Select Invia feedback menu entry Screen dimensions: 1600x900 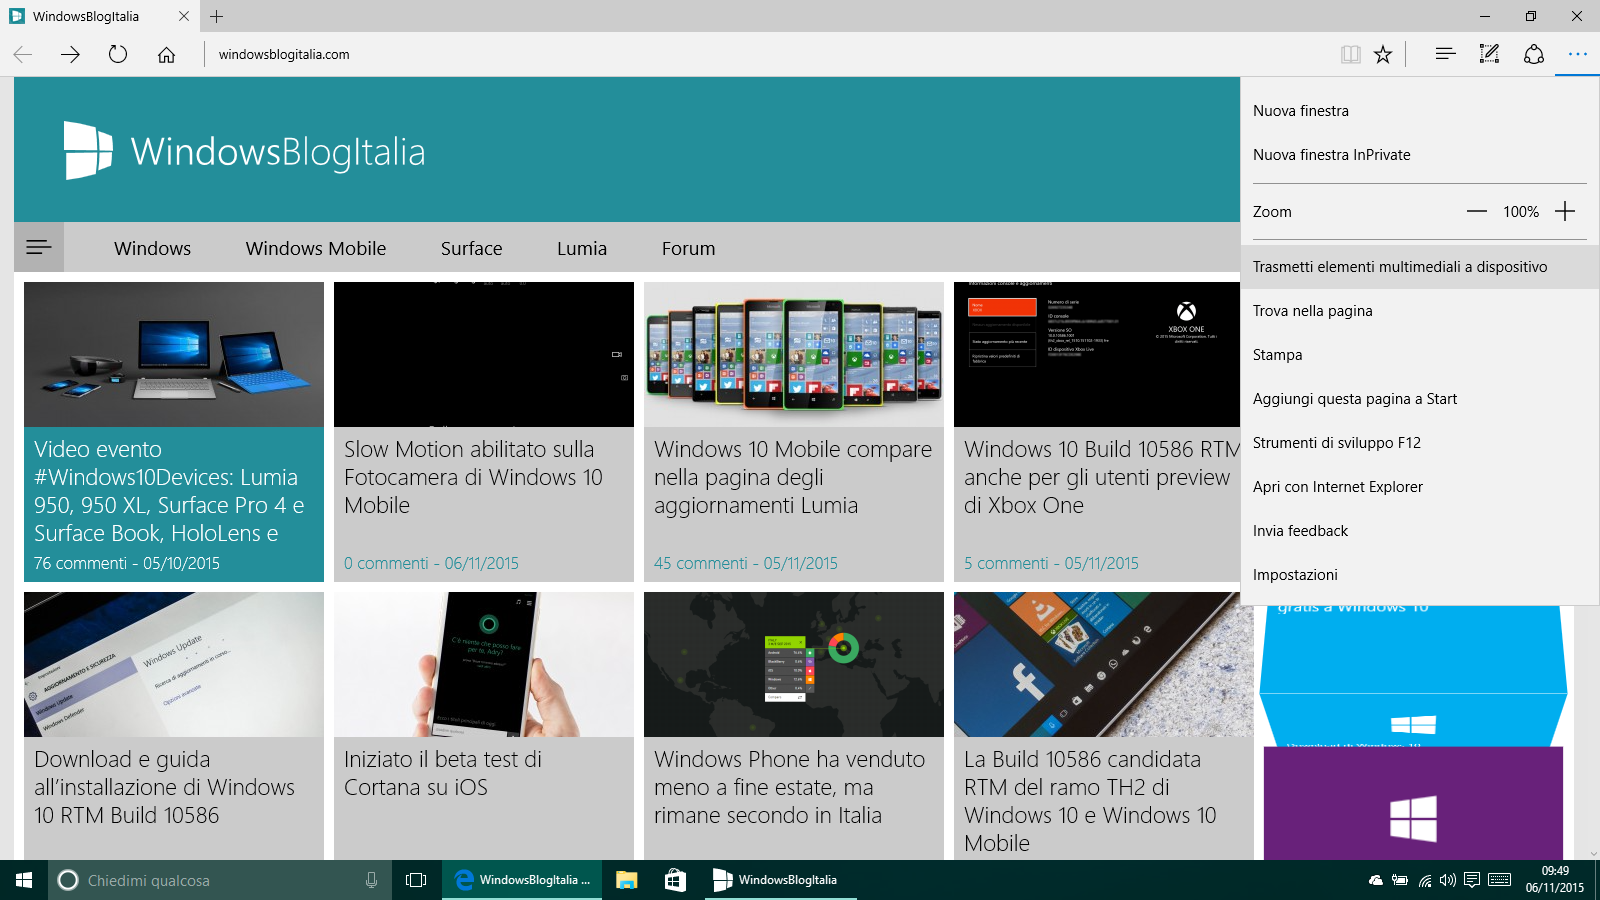click(1420, 531)
